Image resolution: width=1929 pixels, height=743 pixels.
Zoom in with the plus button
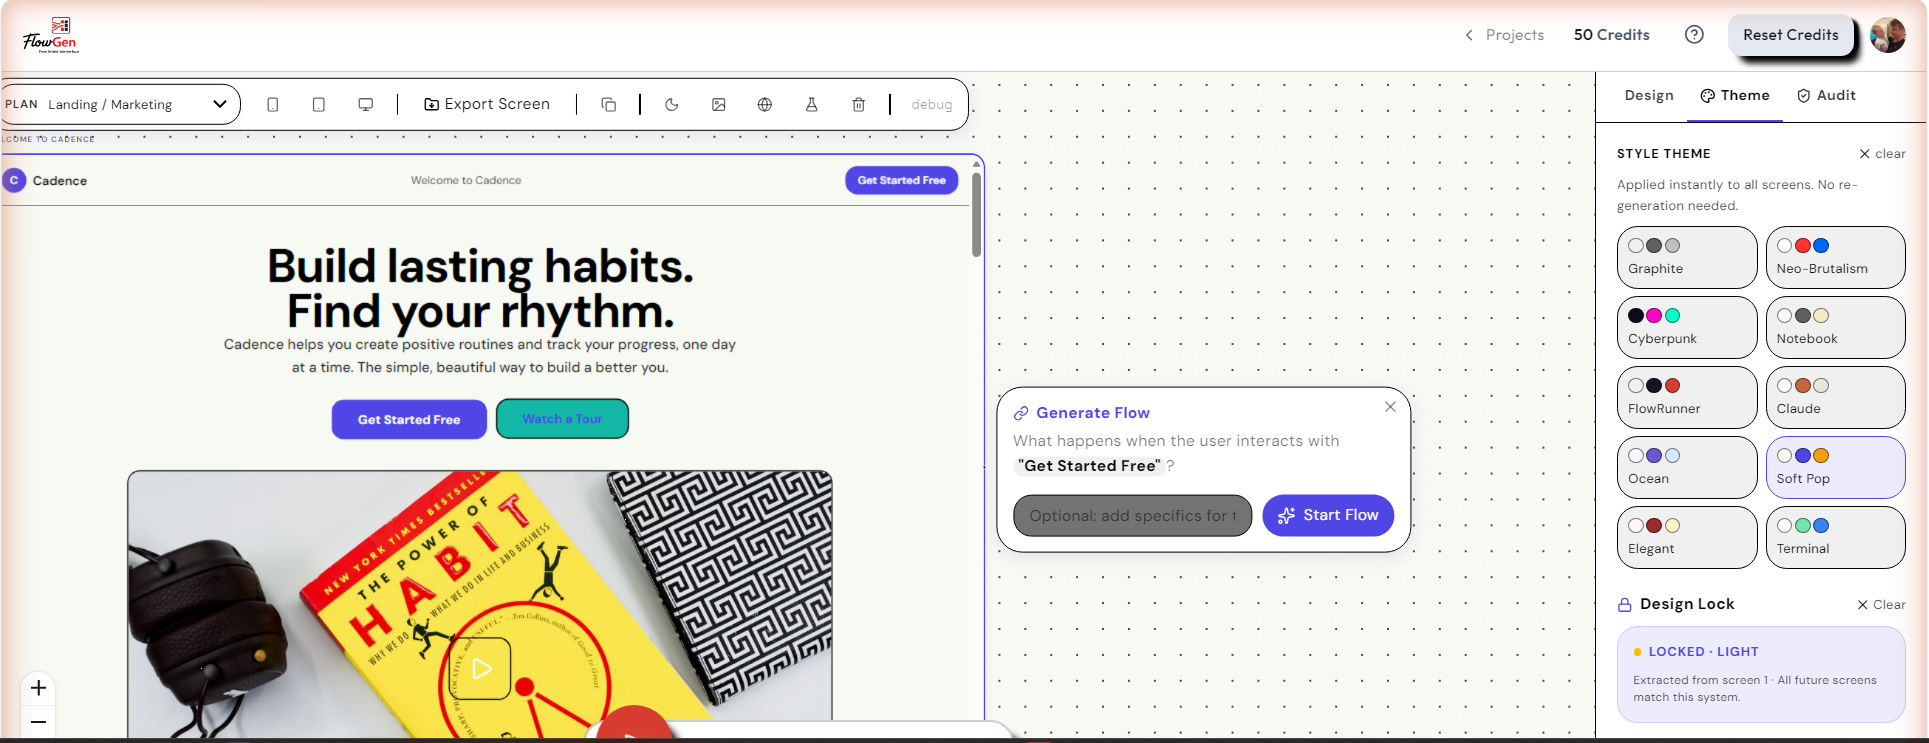38,688
